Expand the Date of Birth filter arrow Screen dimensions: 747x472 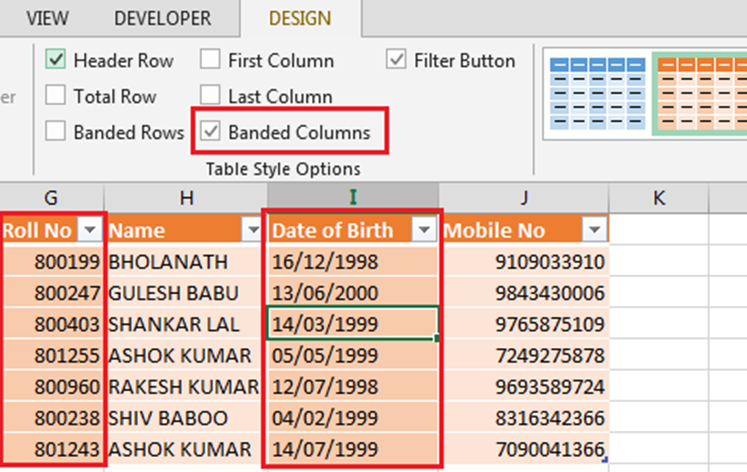coord(425,231)
